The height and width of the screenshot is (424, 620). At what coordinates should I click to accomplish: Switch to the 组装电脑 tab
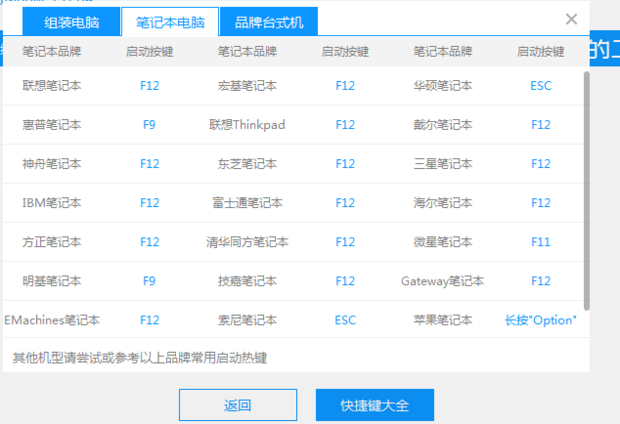coord(71,22)
